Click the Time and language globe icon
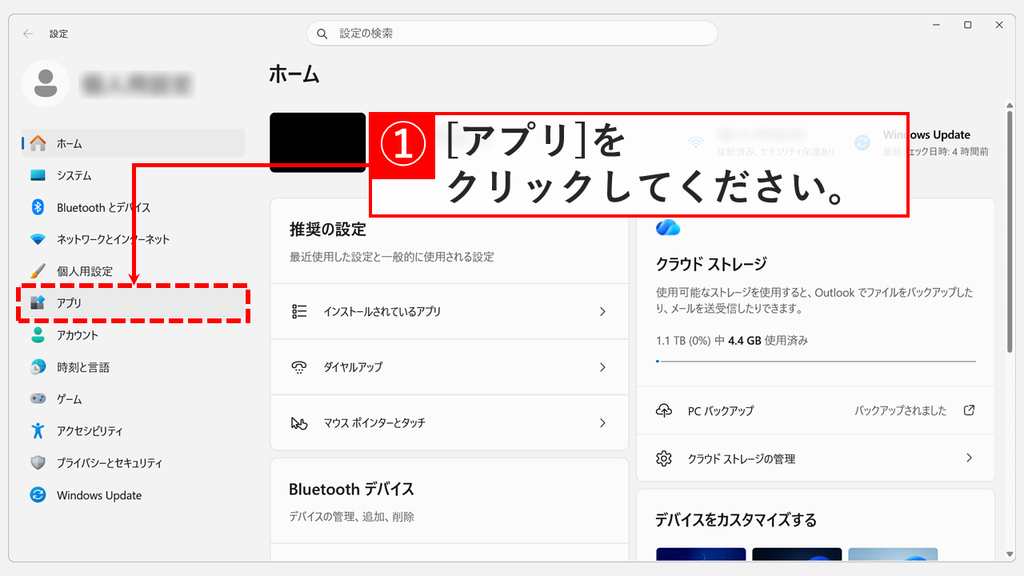Image resolution: width=1024 pixels, height=576 pixels. (38, 366)
